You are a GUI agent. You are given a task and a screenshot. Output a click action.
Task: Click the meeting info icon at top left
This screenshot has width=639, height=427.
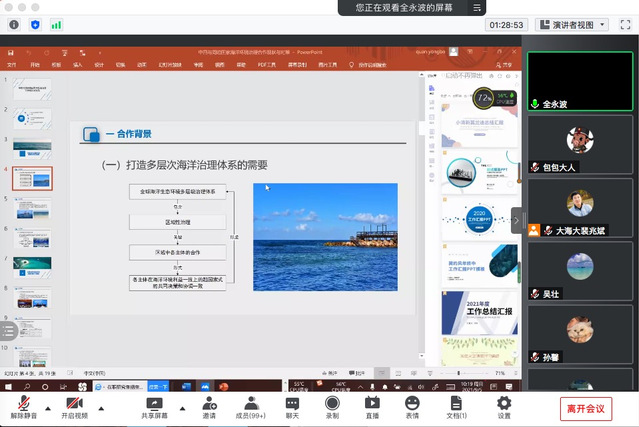14,24
